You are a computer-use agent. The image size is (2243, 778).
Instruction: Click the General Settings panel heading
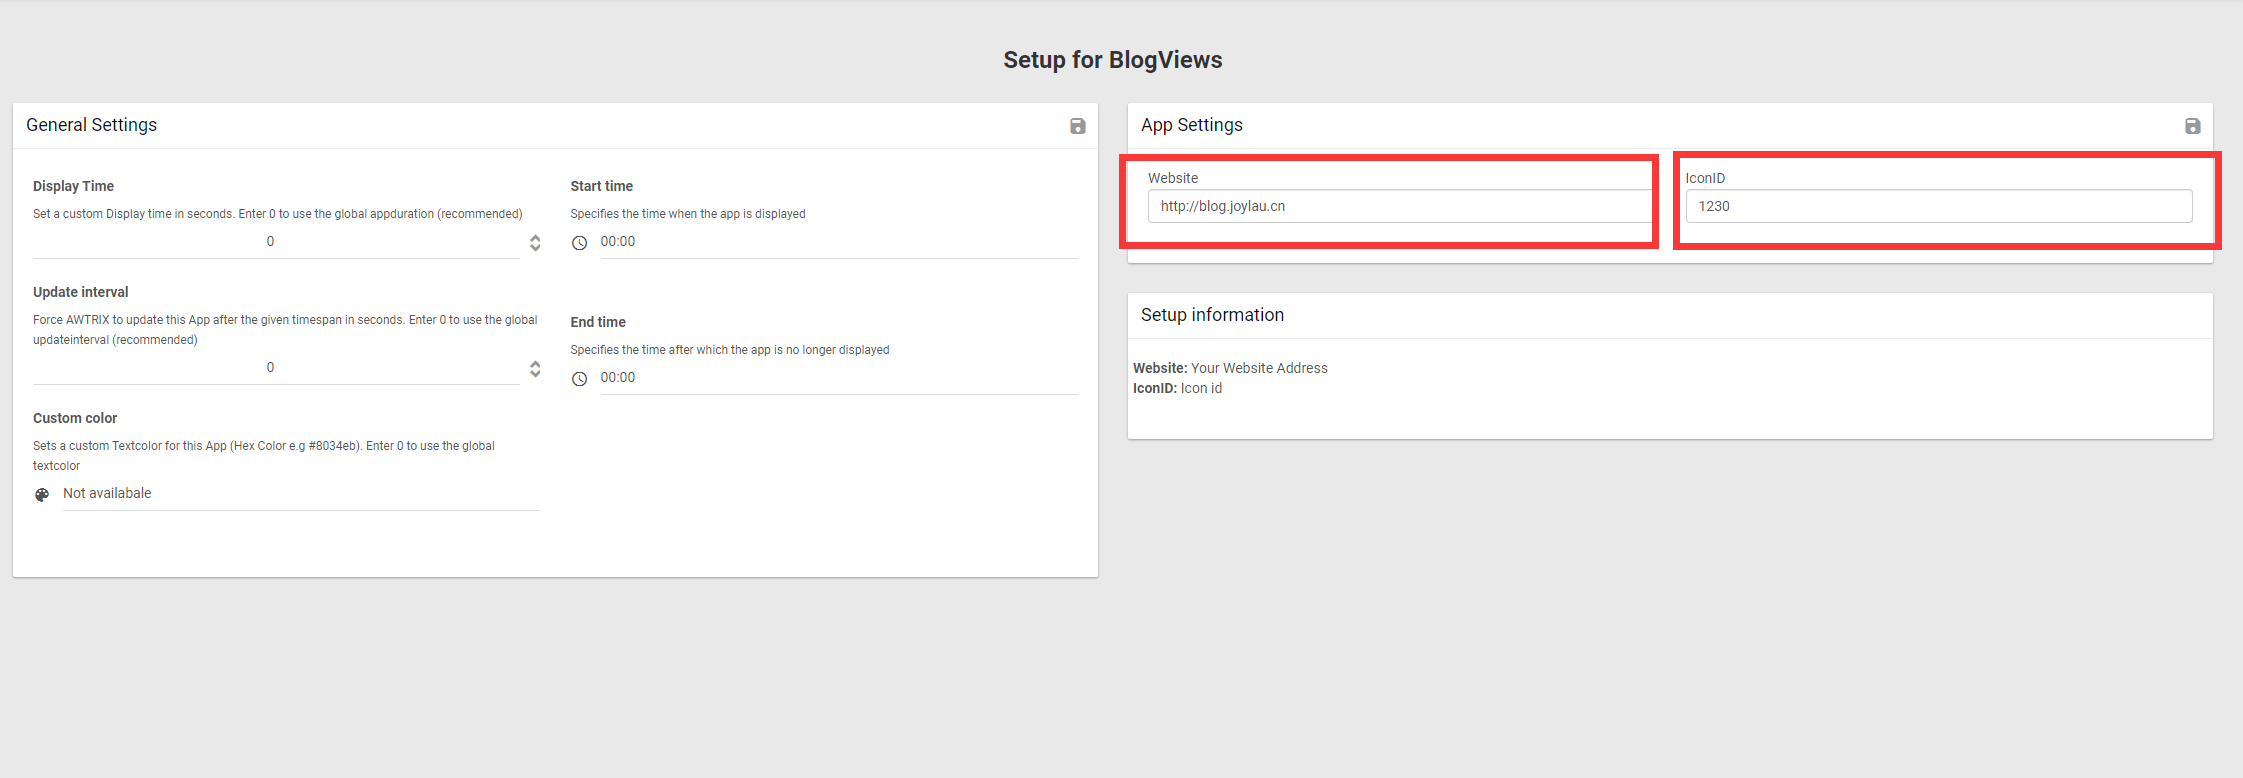coord(92,125)
